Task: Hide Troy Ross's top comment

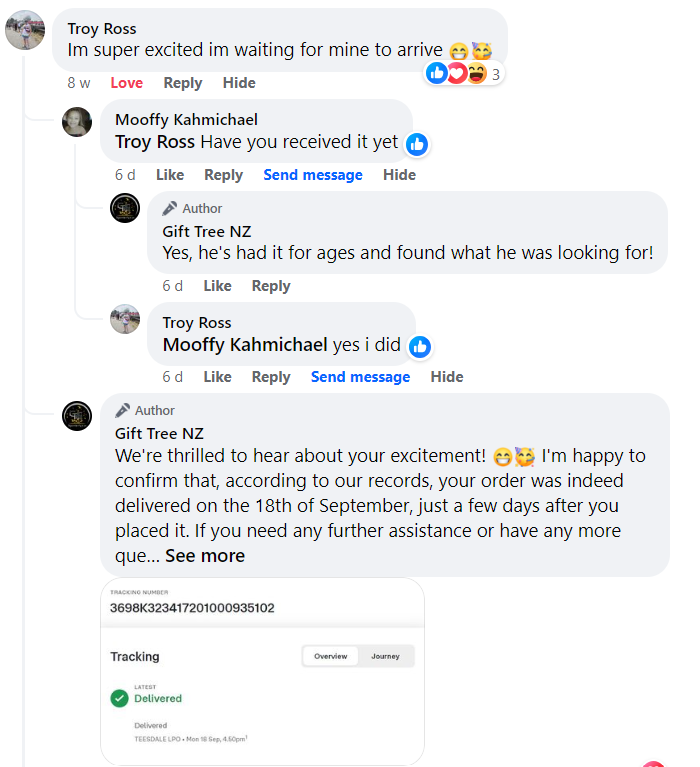Action: click(x=239, y=83)
